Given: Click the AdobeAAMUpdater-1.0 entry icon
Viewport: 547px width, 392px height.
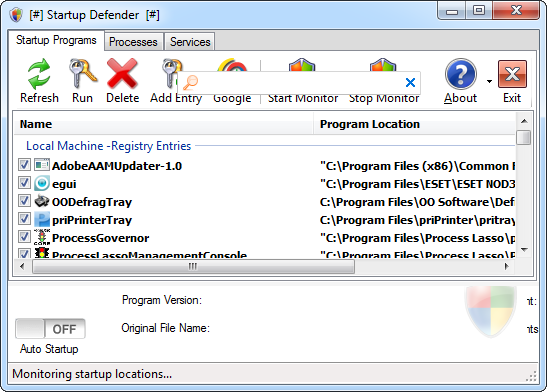Looking at the screenshot, I should pyautogui.click(x=42, y=165).
